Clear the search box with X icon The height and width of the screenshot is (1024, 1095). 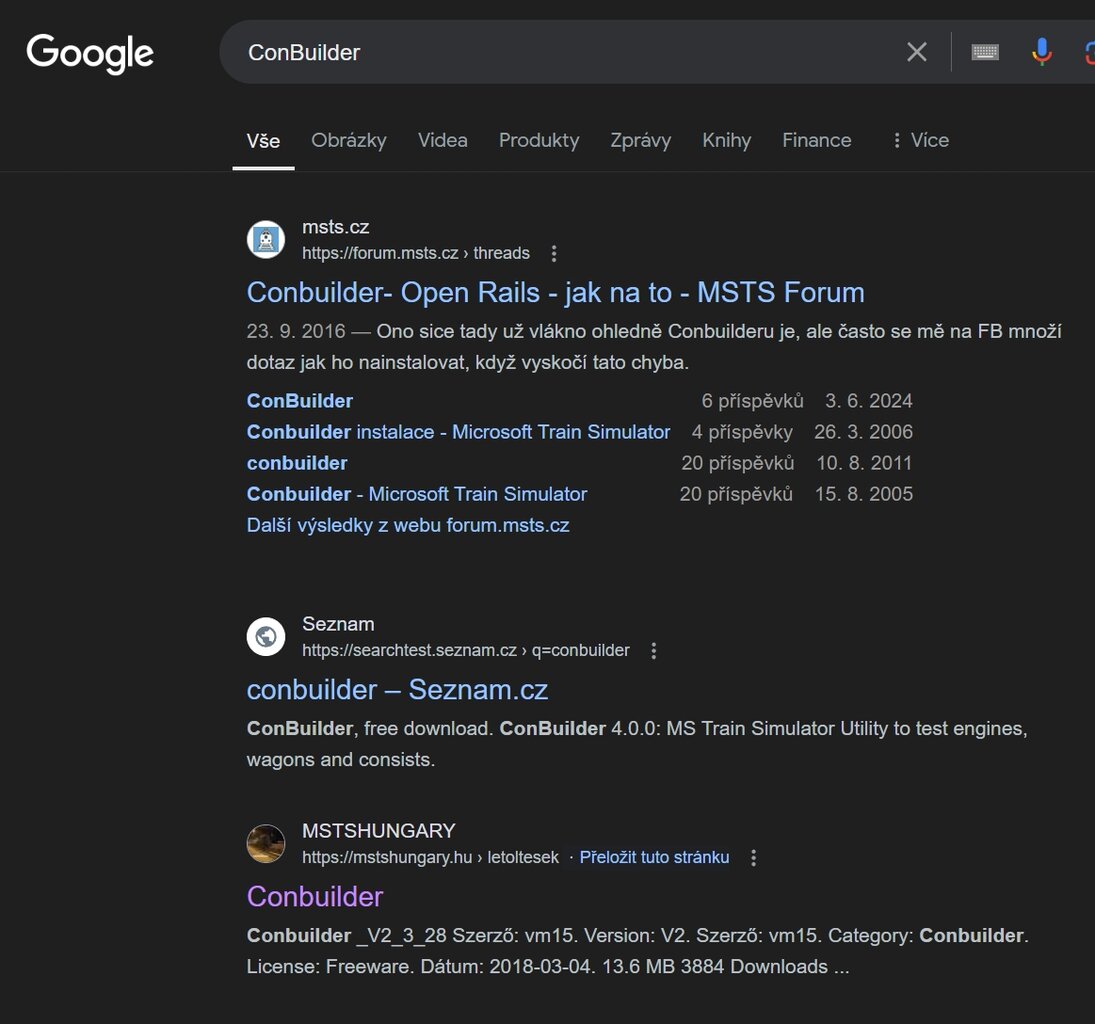[x=916, y=52]
